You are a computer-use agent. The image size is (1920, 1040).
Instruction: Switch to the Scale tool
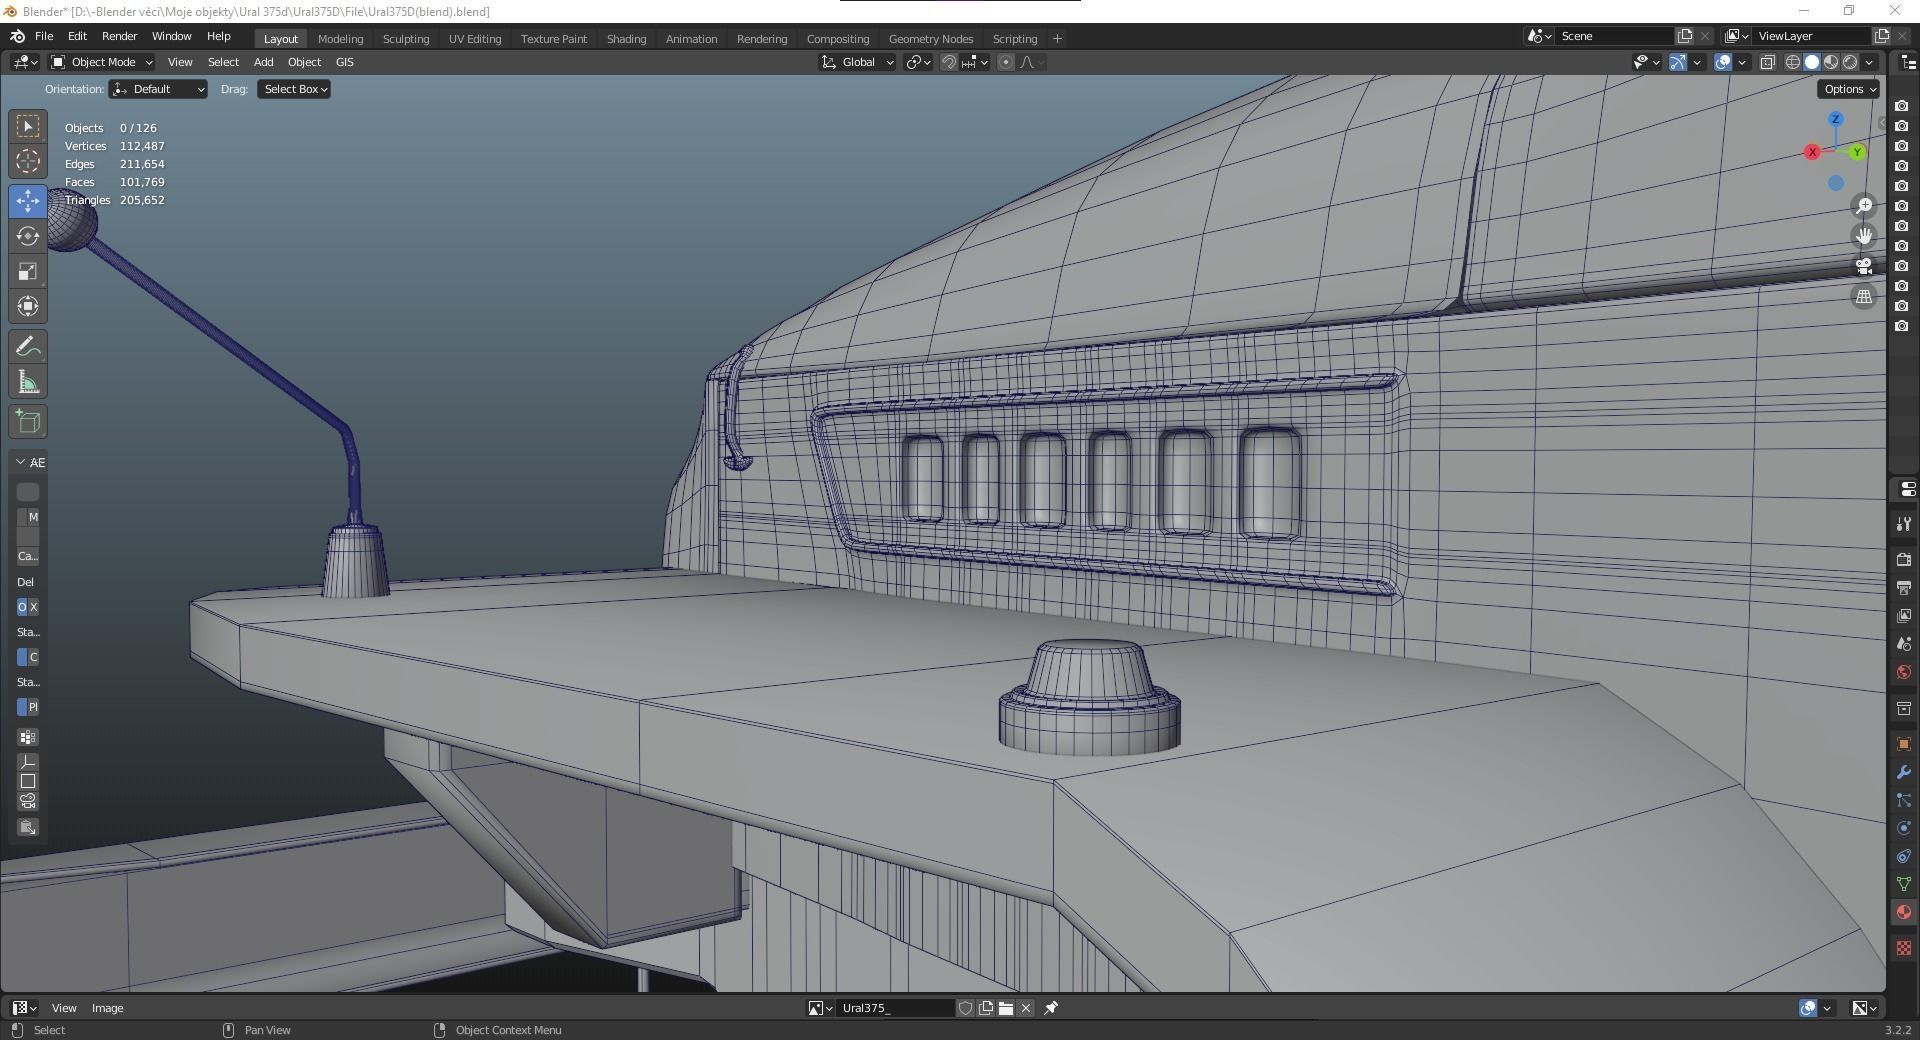(x=28, y=271)
